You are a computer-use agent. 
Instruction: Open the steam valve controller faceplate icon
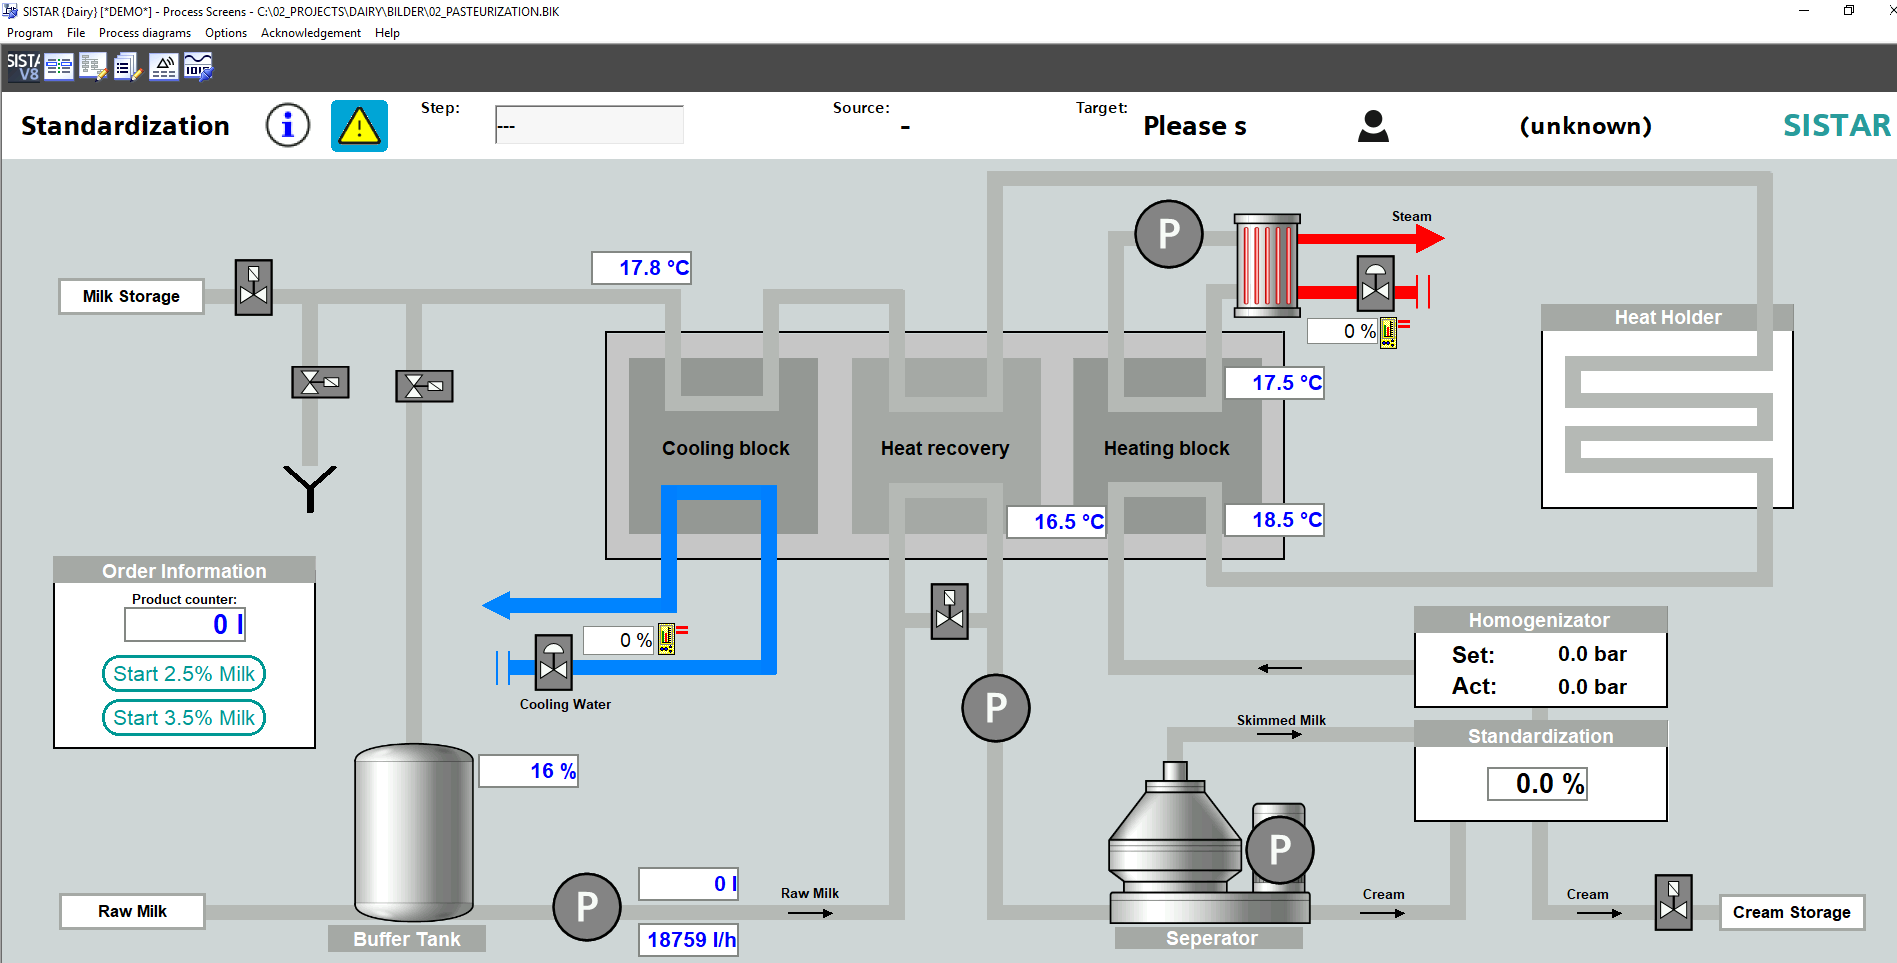pyautogui.click(x=1388, y=333)
